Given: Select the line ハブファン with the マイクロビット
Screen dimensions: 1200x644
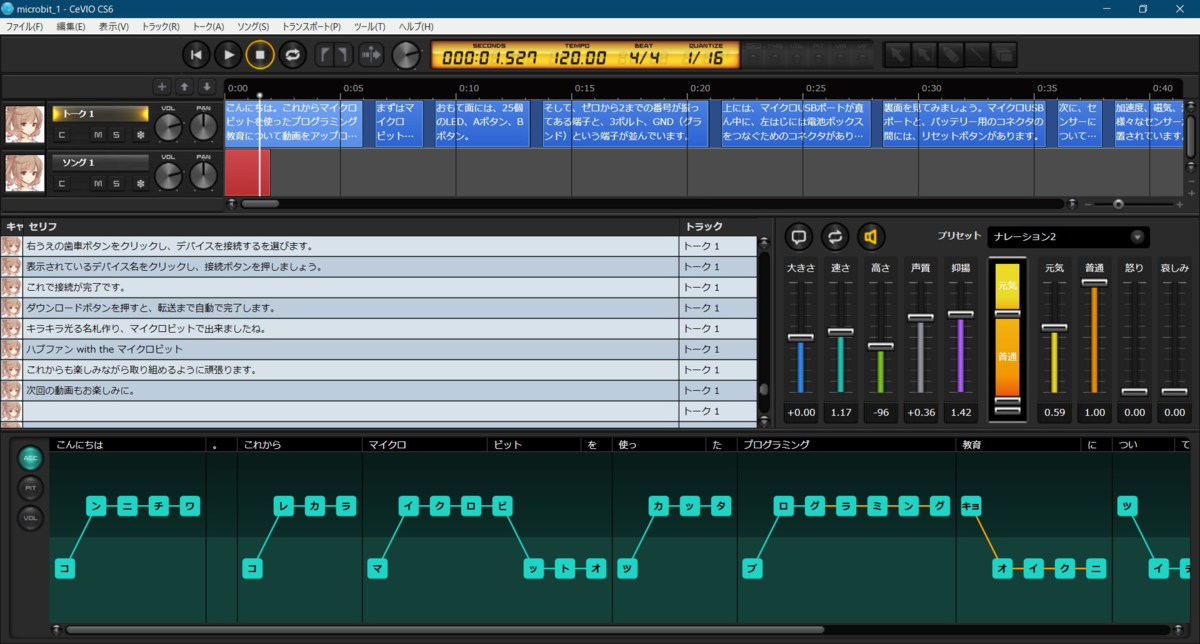Looking at the screenshot, I should pyautogui.click(x=351, y=349).
